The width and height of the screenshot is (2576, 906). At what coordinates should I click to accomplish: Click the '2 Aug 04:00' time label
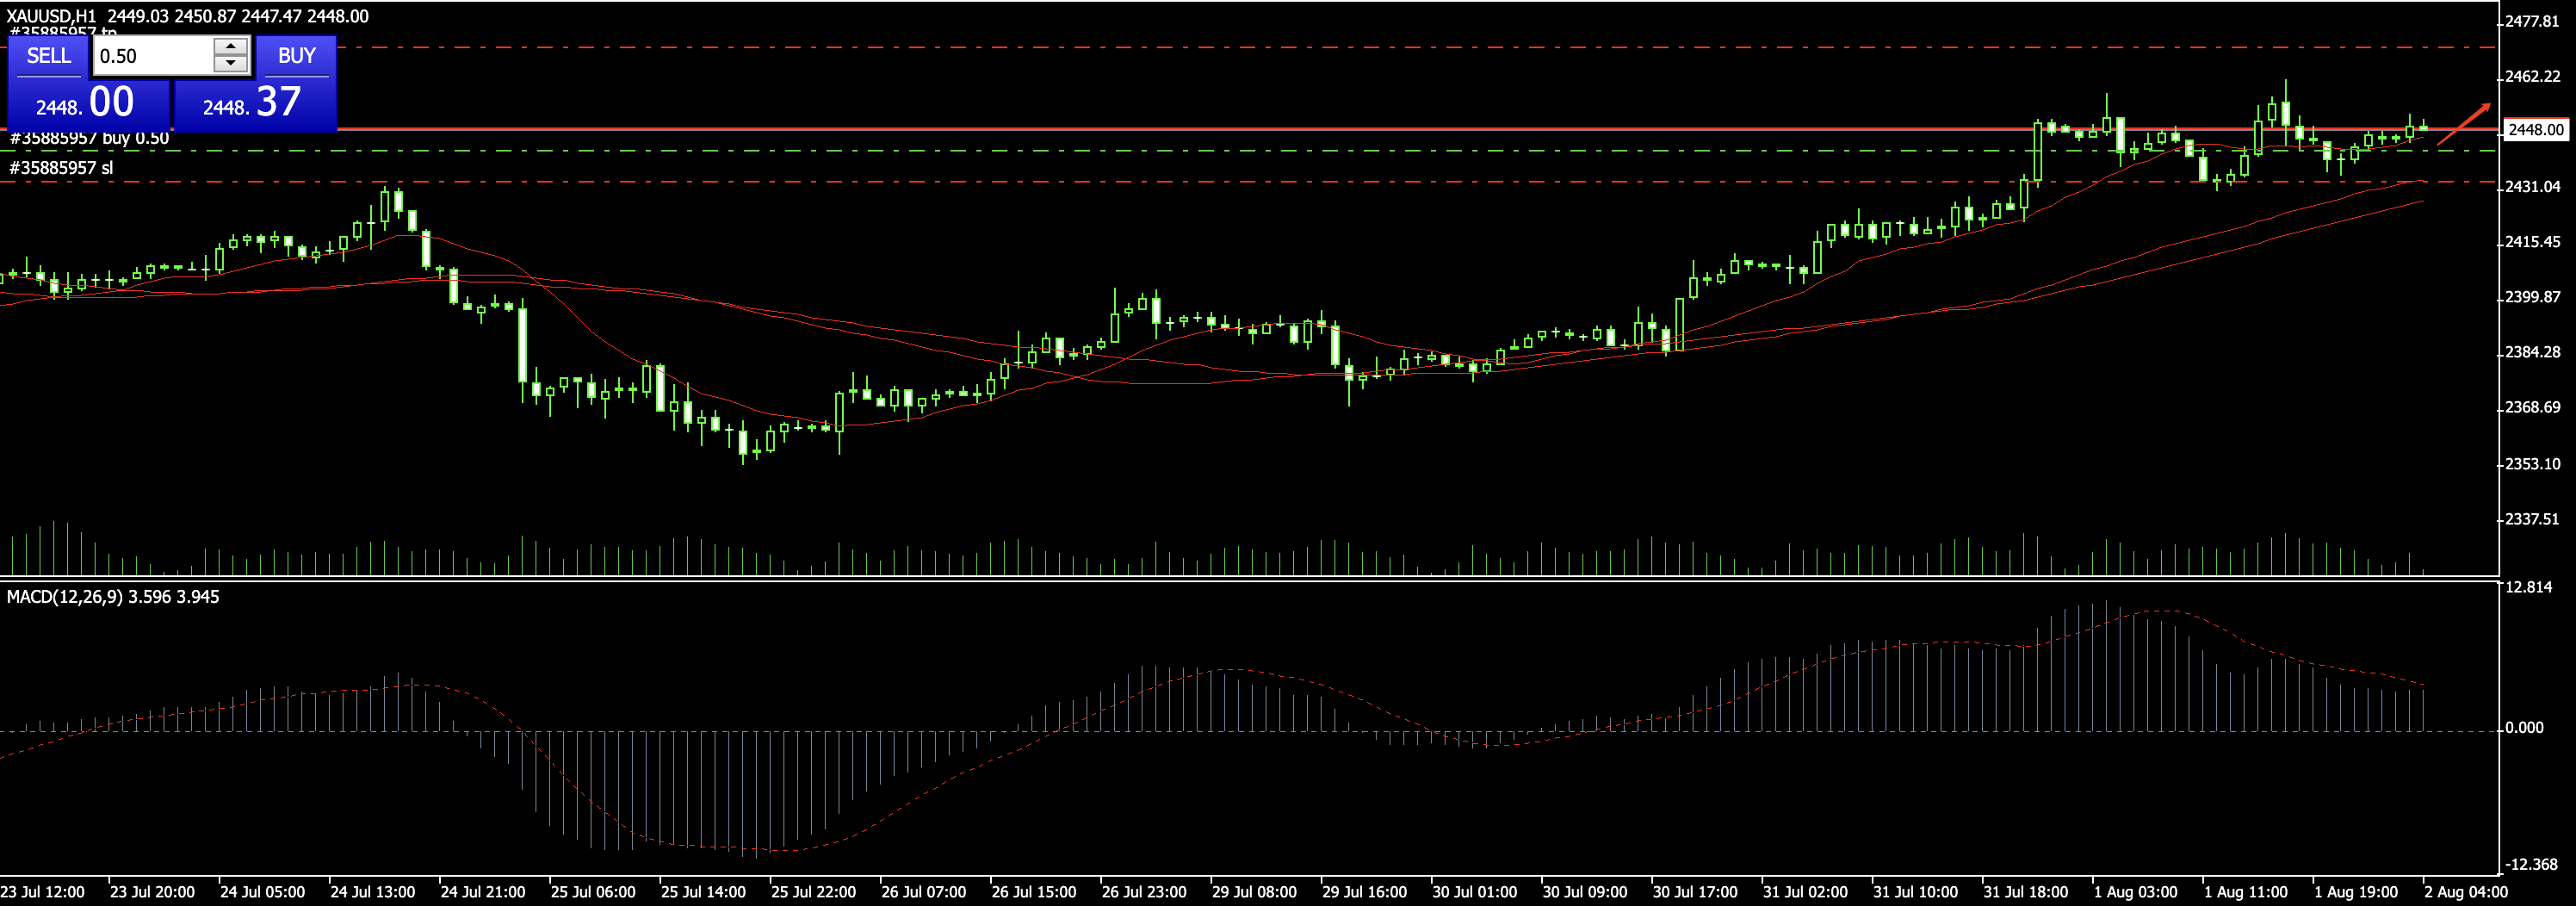click(2465, 892)
